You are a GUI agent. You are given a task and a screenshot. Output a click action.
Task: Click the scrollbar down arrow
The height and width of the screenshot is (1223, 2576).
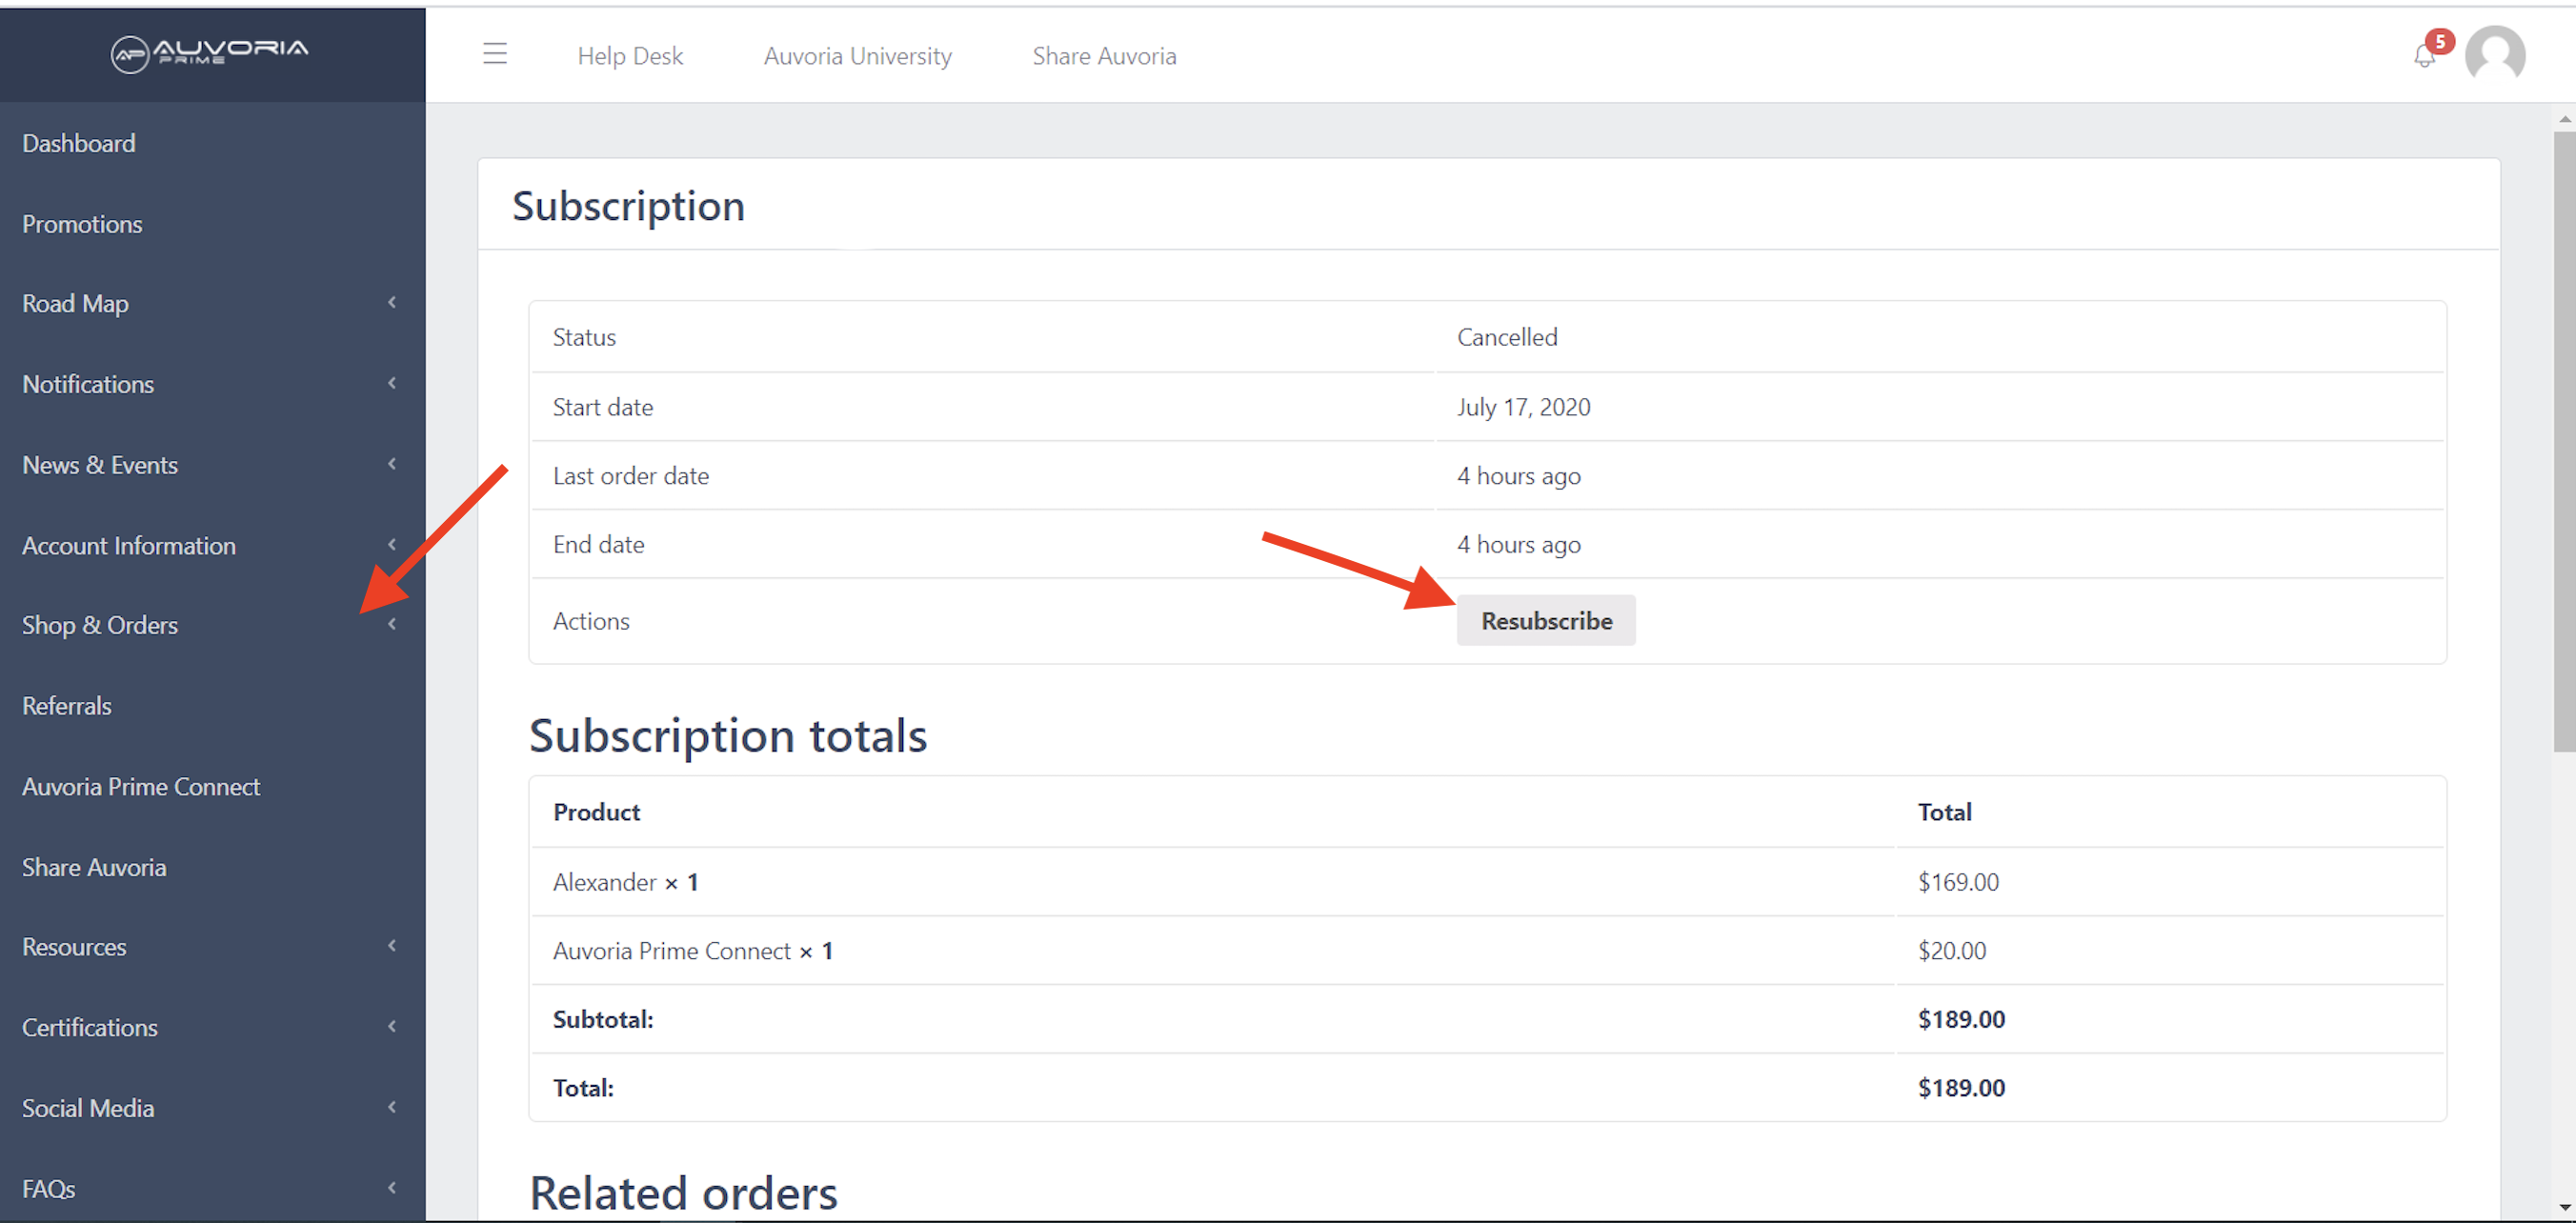[2564, 1207]
